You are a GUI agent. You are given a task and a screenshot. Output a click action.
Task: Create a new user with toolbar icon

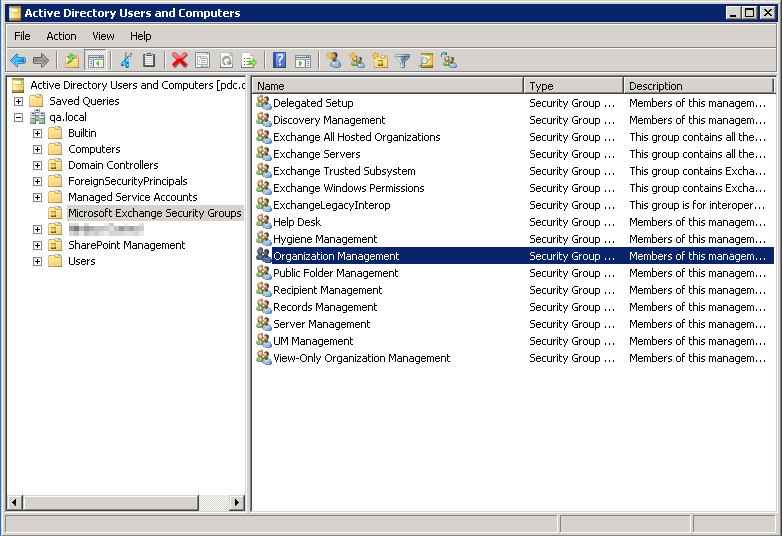pyautogui.click(x=334, y=61)
